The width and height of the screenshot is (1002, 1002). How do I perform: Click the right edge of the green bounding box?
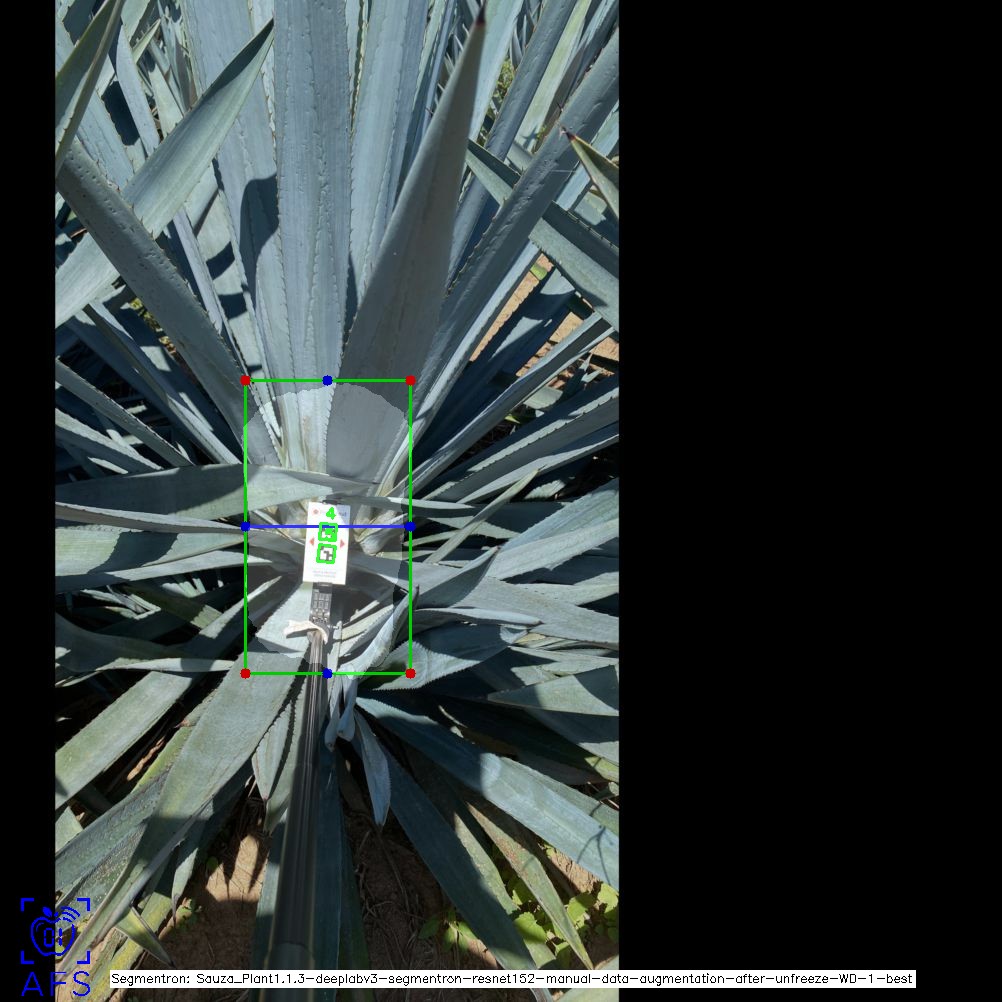point(410,600)
